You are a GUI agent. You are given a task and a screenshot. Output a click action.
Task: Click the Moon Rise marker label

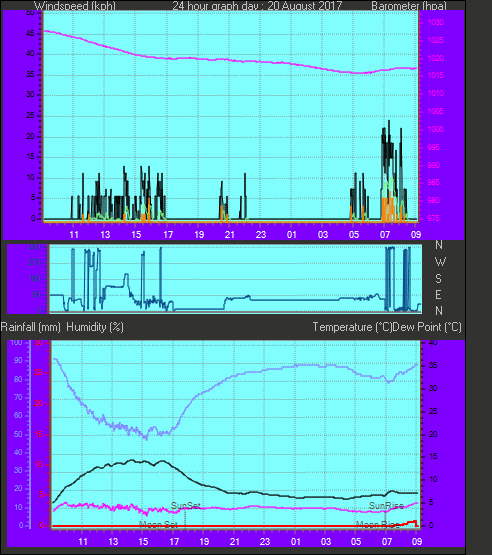point(378,524)
